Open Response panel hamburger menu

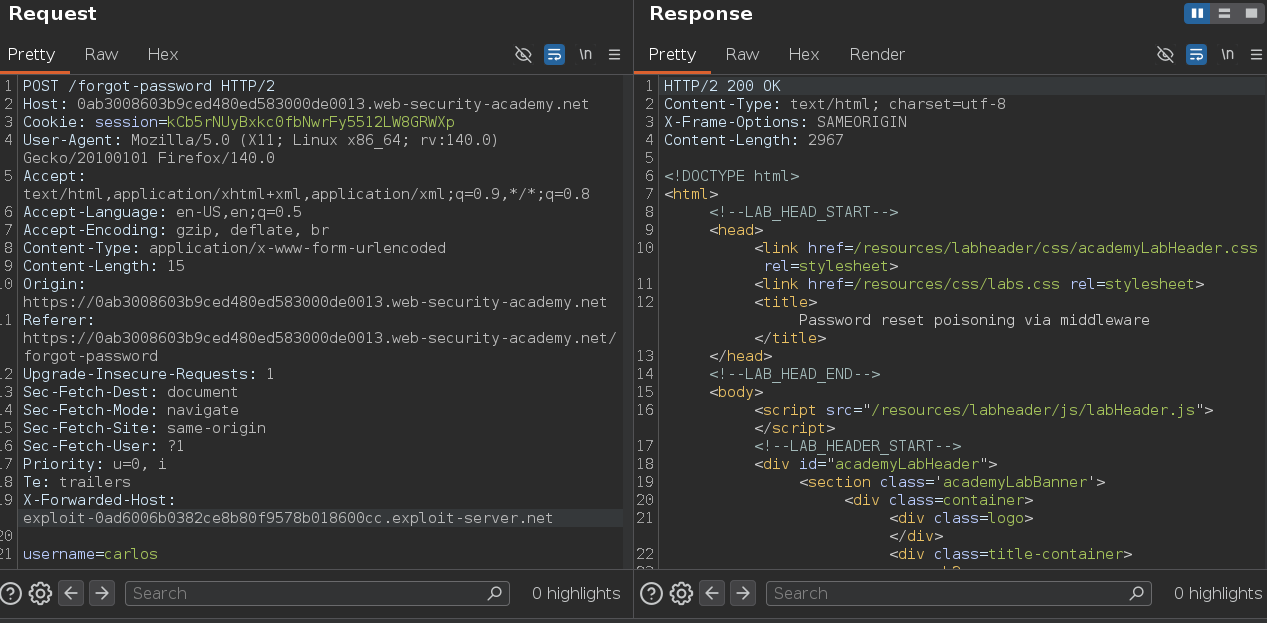1257,54
